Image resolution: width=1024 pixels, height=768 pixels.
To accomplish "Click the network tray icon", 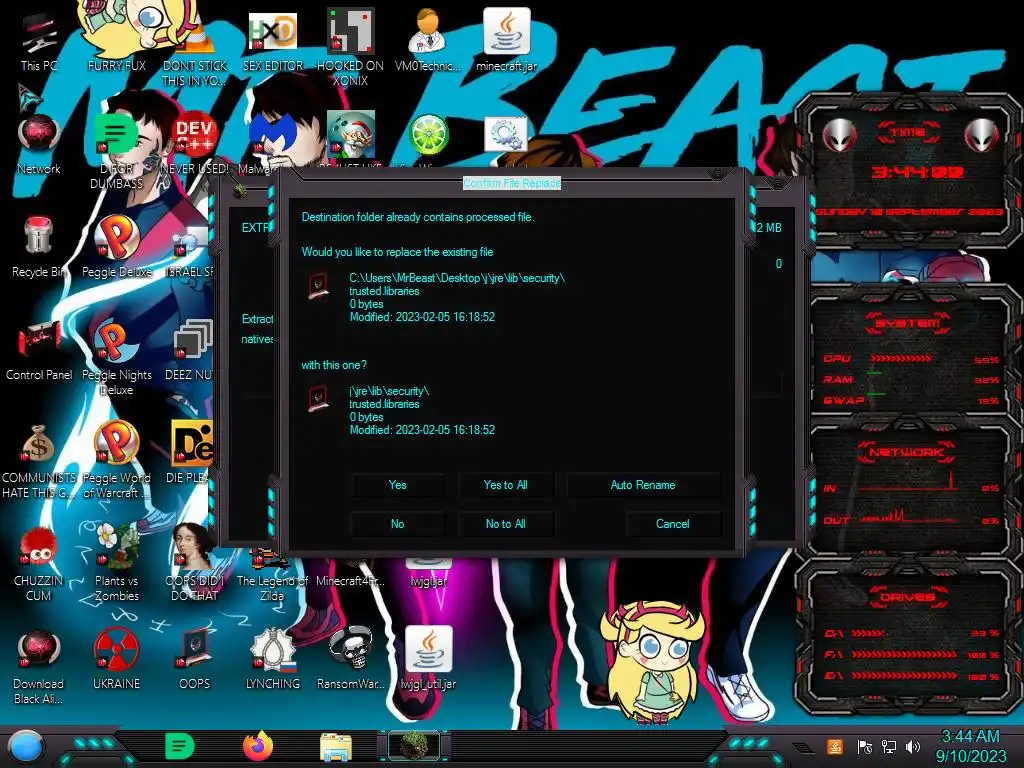I will click(889, 747).
